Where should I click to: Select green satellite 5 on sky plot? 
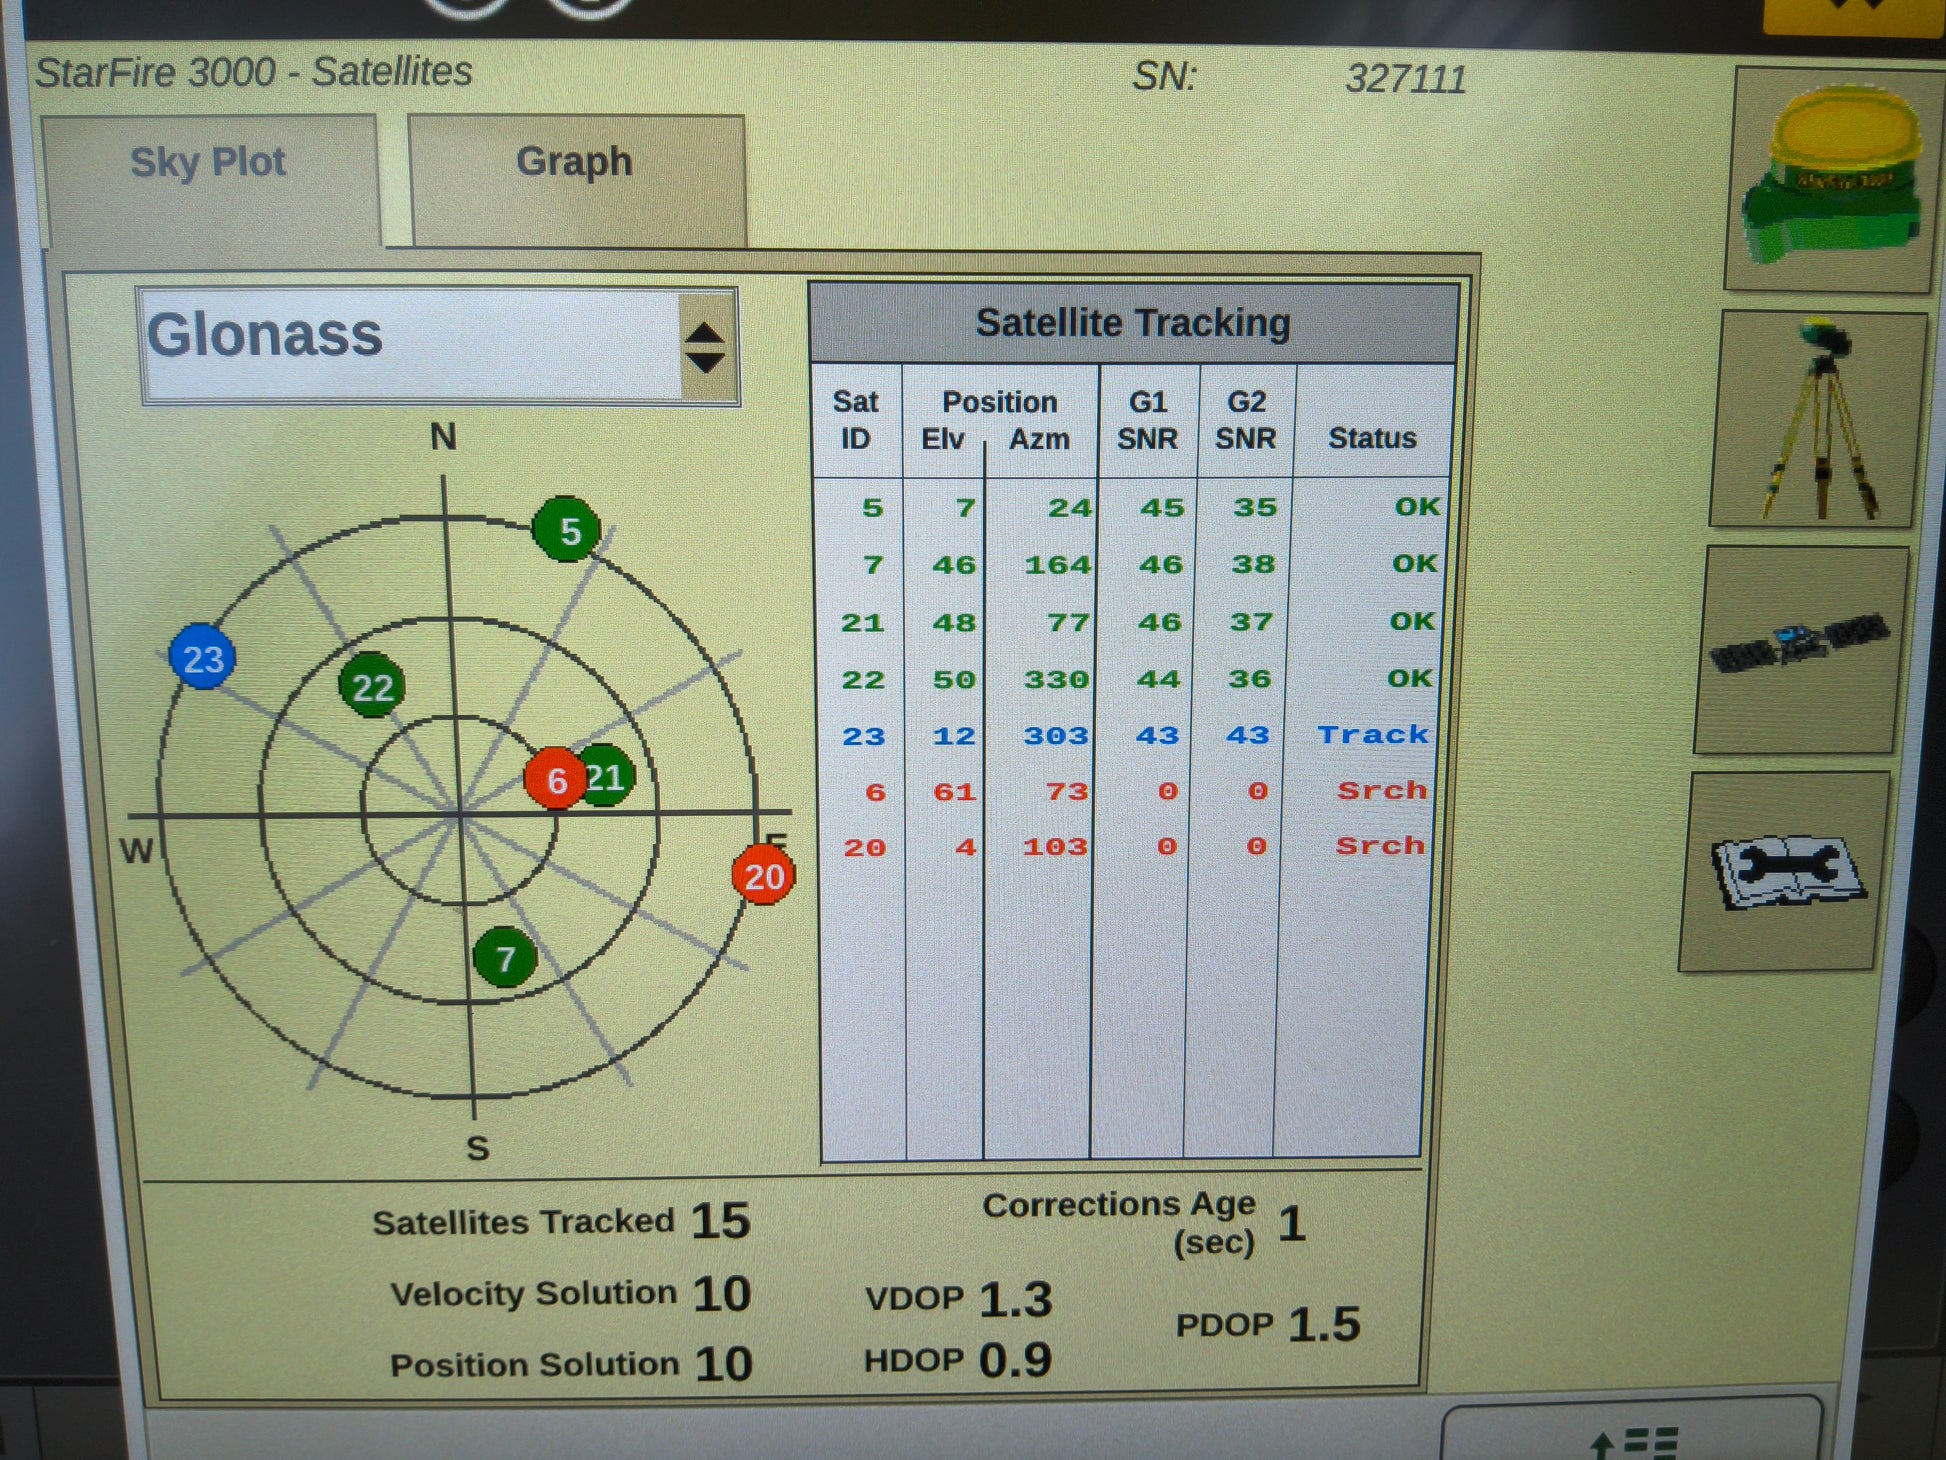tap(567, 529)
